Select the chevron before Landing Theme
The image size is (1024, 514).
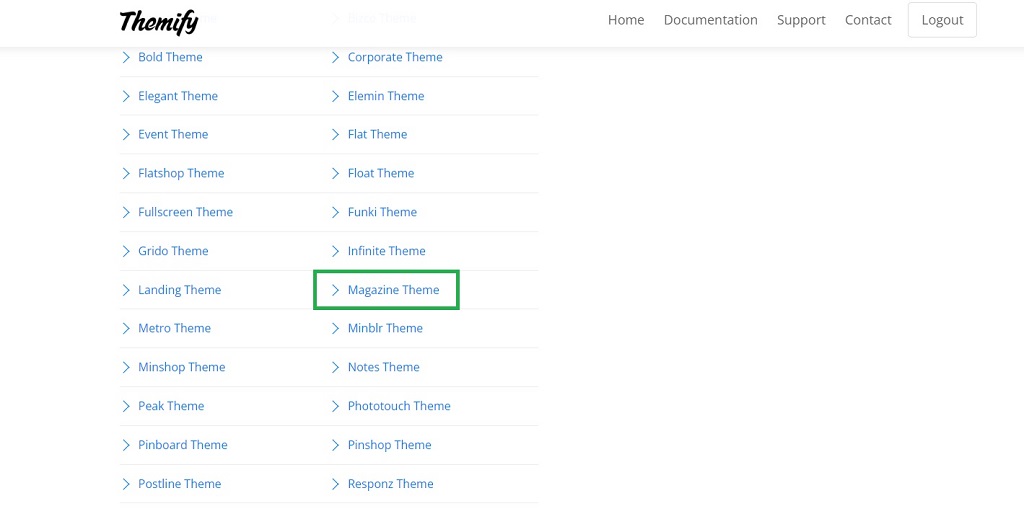coord(126,290)
